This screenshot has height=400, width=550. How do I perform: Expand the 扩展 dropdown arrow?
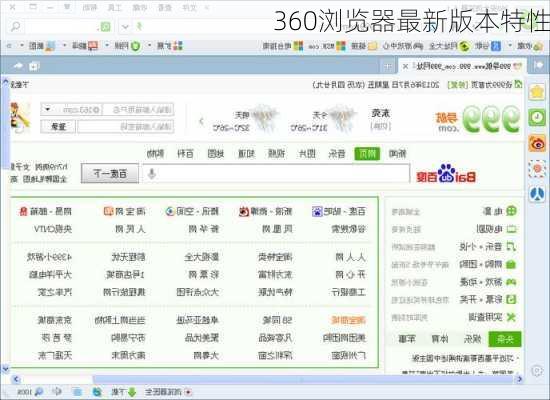tap(150, 46)
